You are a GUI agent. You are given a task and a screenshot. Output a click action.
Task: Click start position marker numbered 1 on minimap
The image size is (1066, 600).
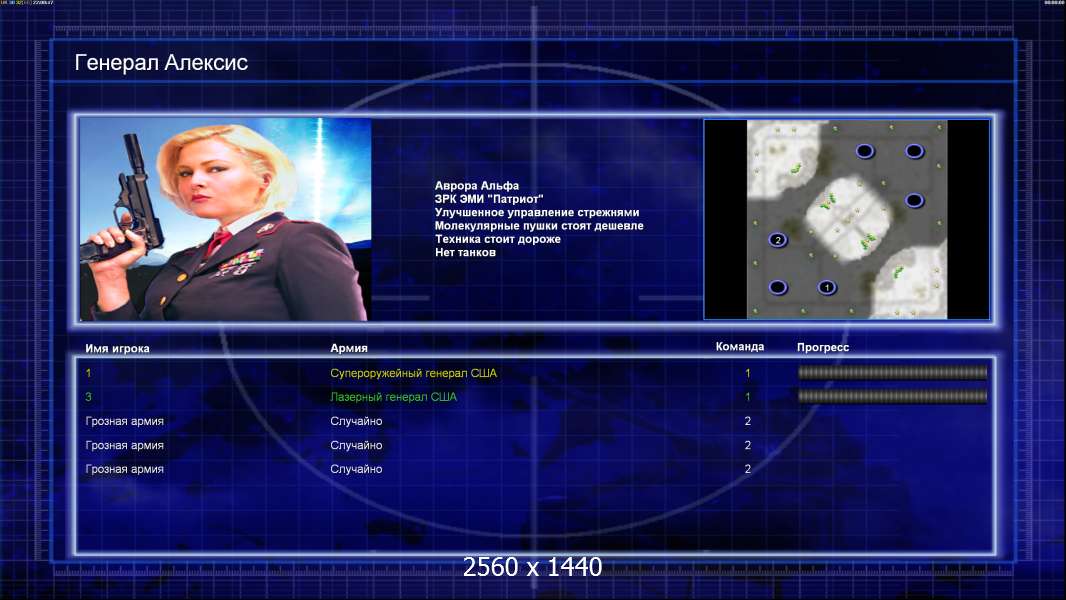[827, 287]
